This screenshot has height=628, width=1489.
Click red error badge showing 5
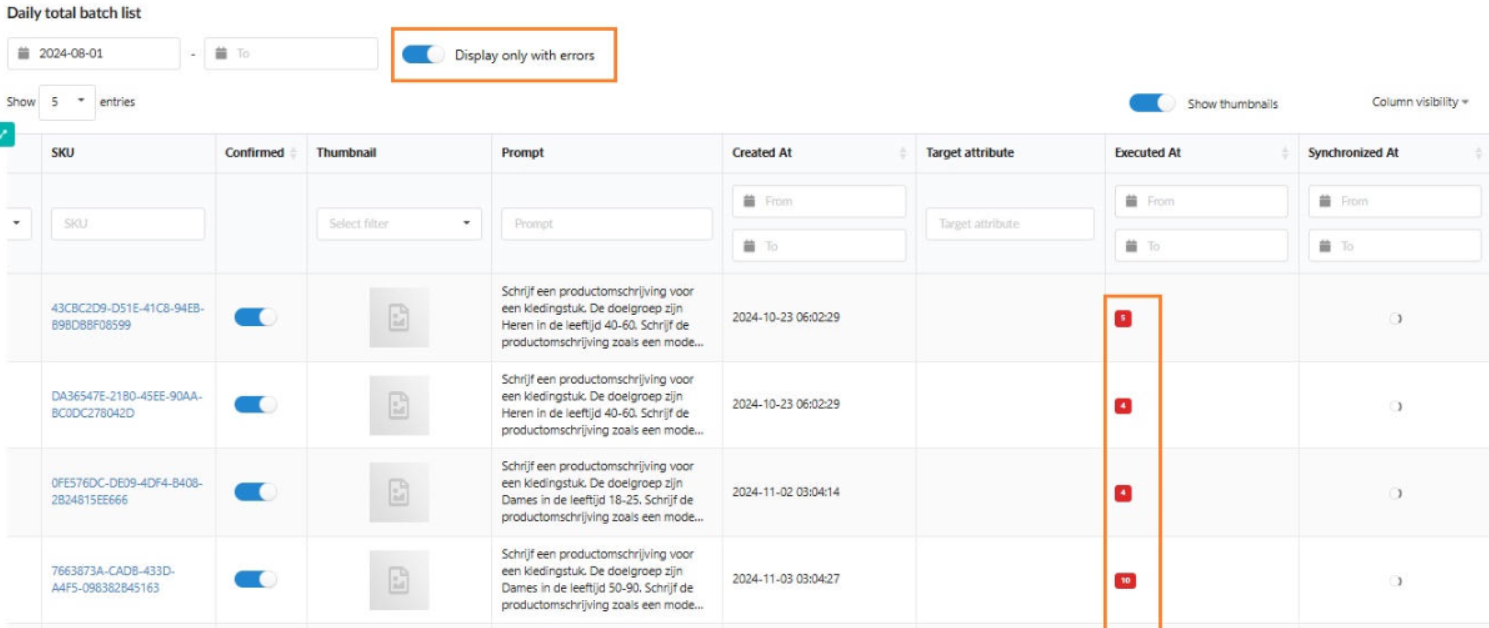click(1123, 318)
